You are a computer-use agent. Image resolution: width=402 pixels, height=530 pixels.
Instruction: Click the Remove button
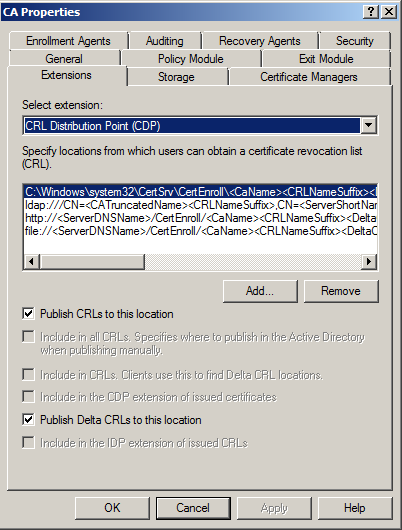click(x=341, y=291)
